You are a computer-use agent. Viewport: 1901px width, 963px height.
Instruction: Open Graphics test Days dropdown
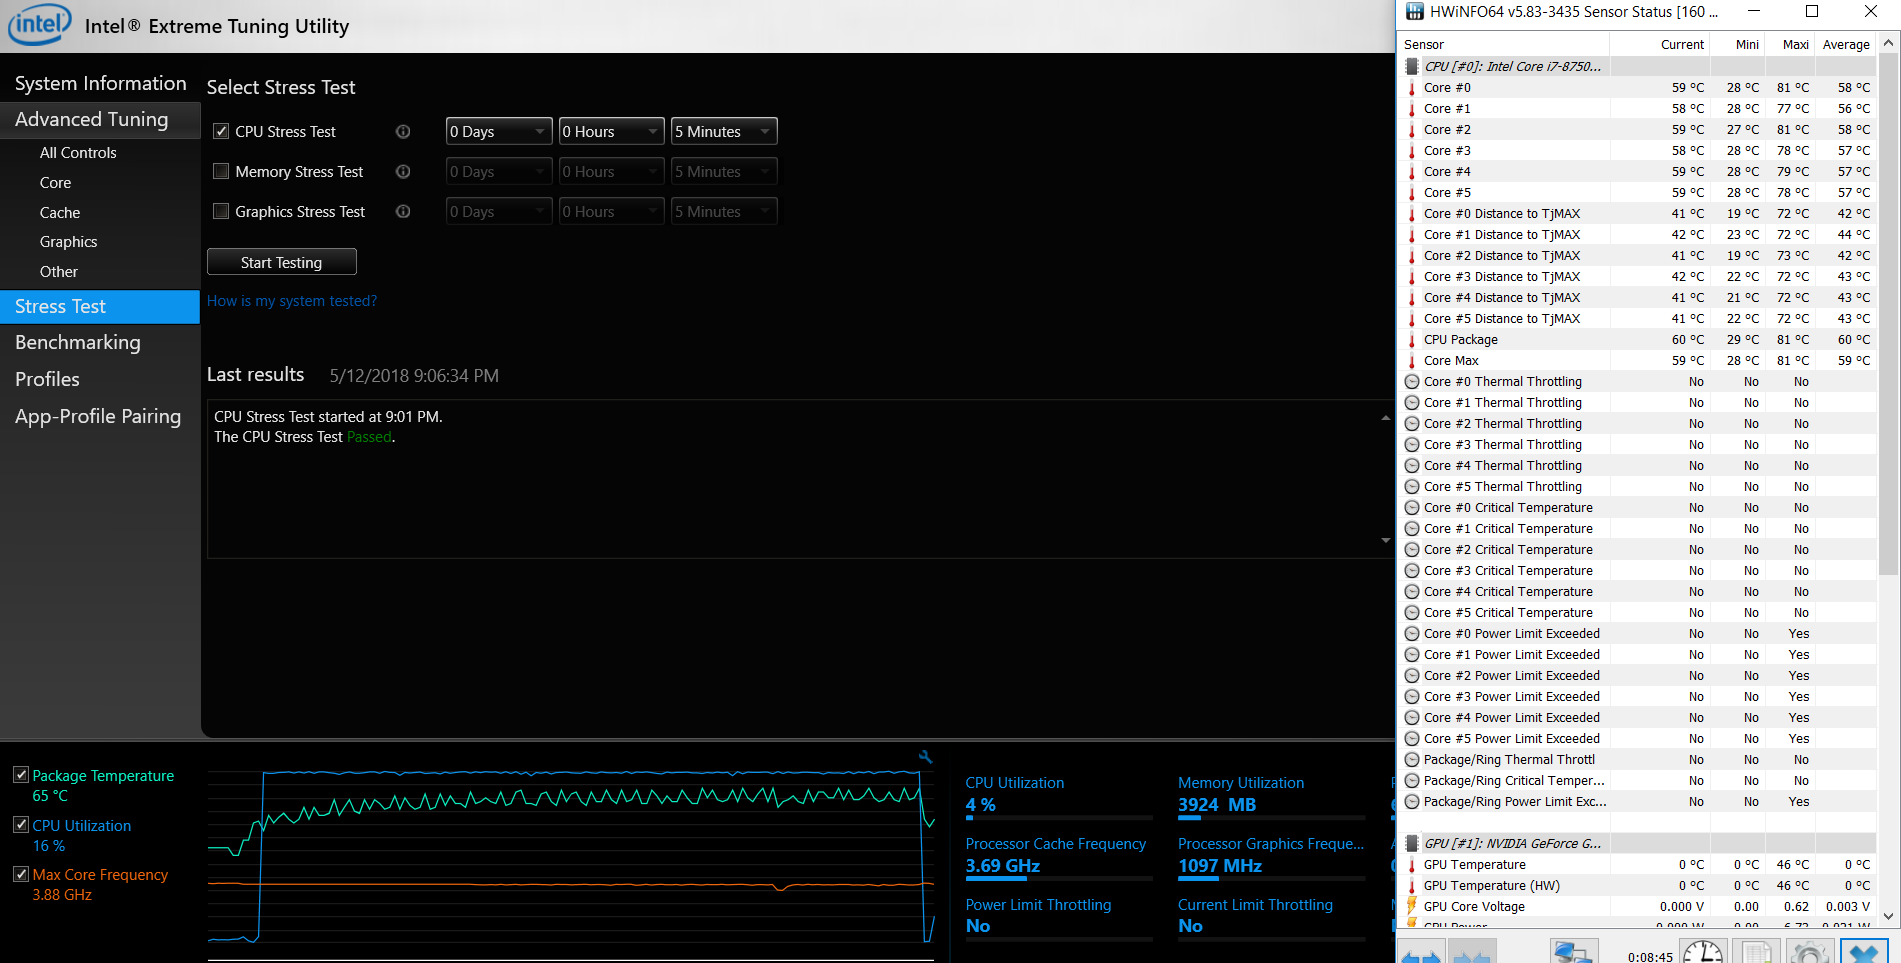coord(499,212)
